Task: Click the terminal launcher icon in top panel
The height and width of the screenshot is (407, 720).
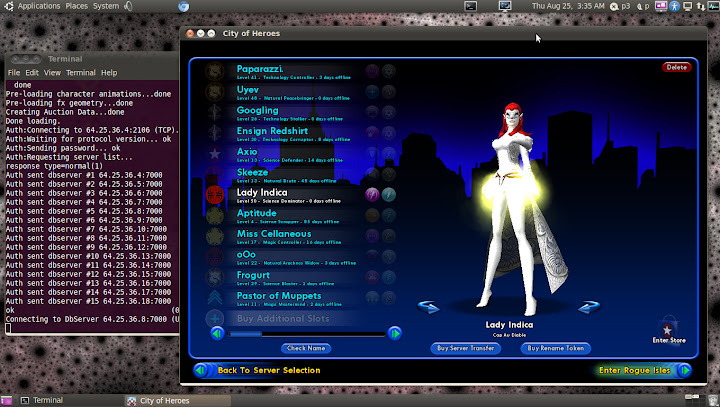Action: coord(470,6)
